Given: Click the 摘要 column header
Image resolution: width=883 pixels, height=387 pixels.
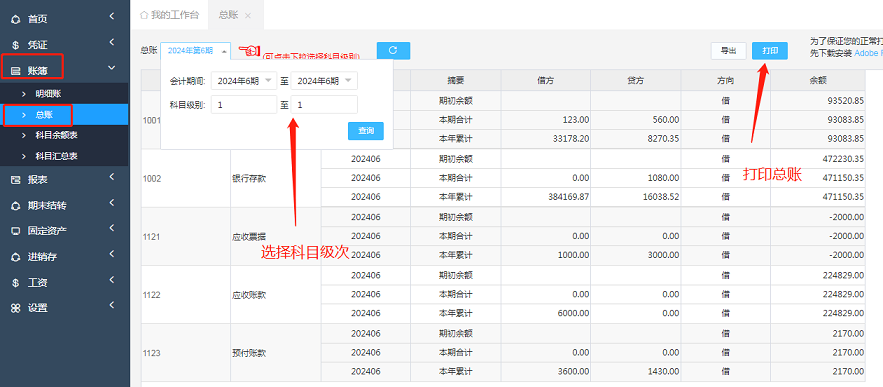Looking at the screenshot, I should pyautogui.click(x=456, y=81).
